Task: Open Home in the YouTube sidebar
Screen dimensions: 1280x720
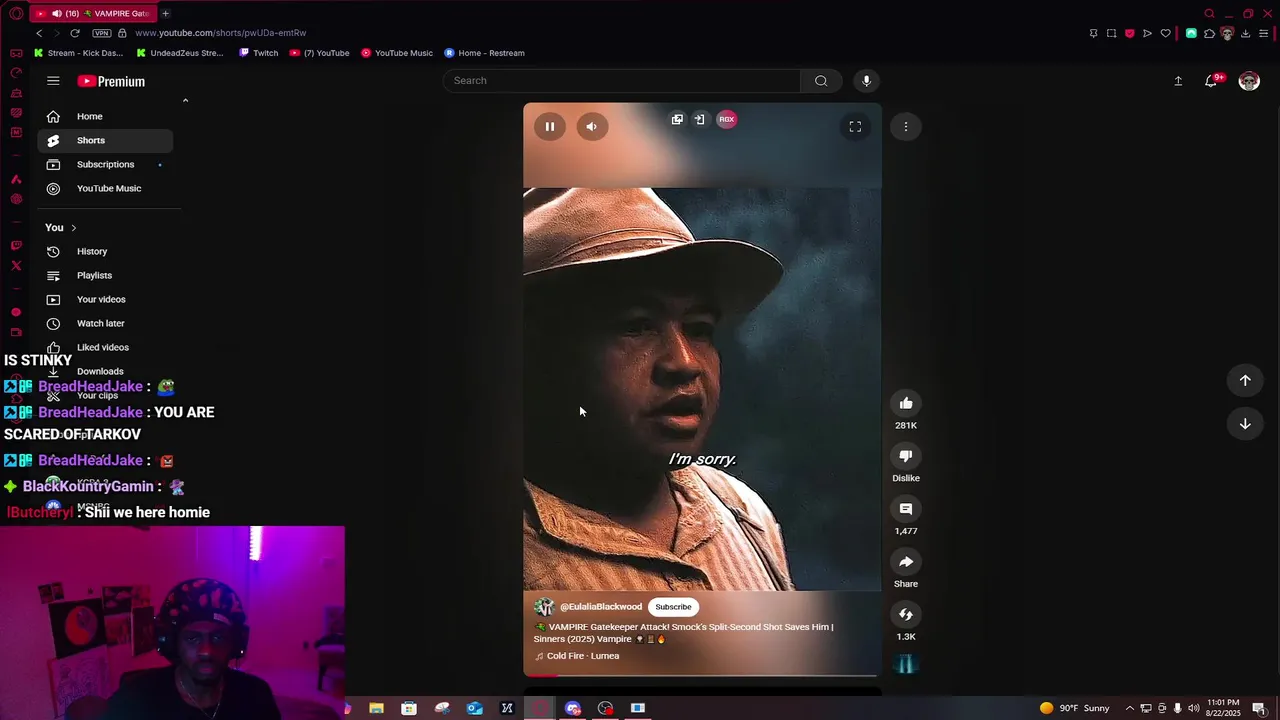Action: [105, 116]
